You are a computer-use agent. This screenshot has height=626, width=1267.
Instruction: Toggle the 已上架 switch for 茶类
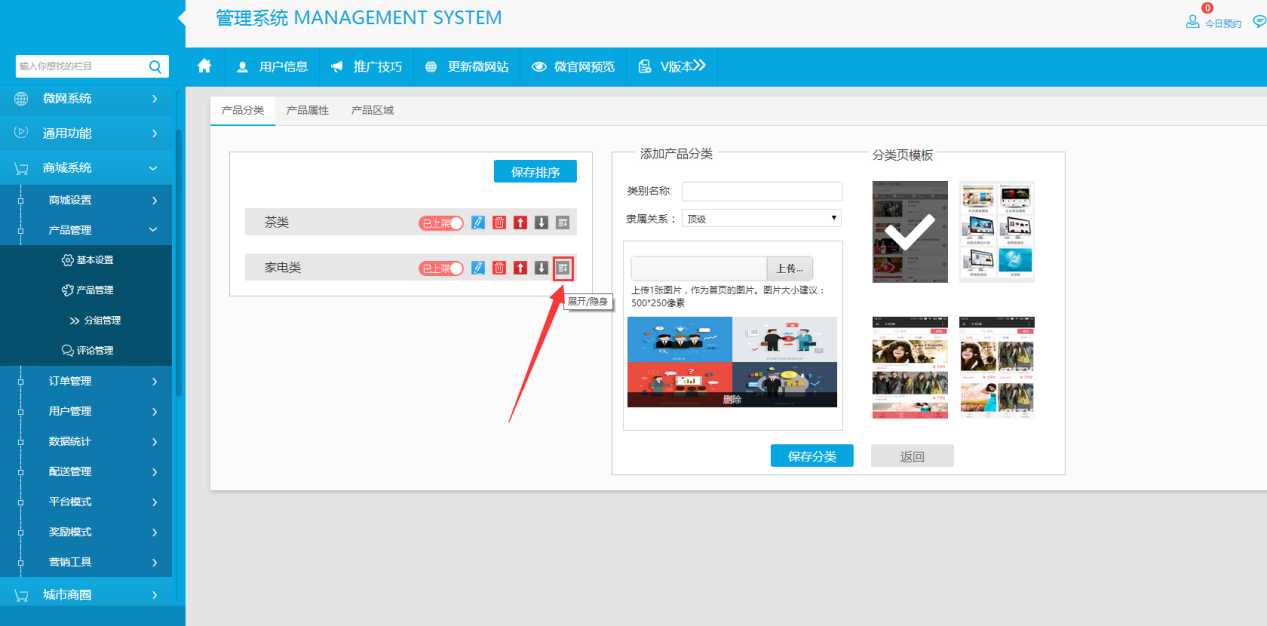click(441, 222)
